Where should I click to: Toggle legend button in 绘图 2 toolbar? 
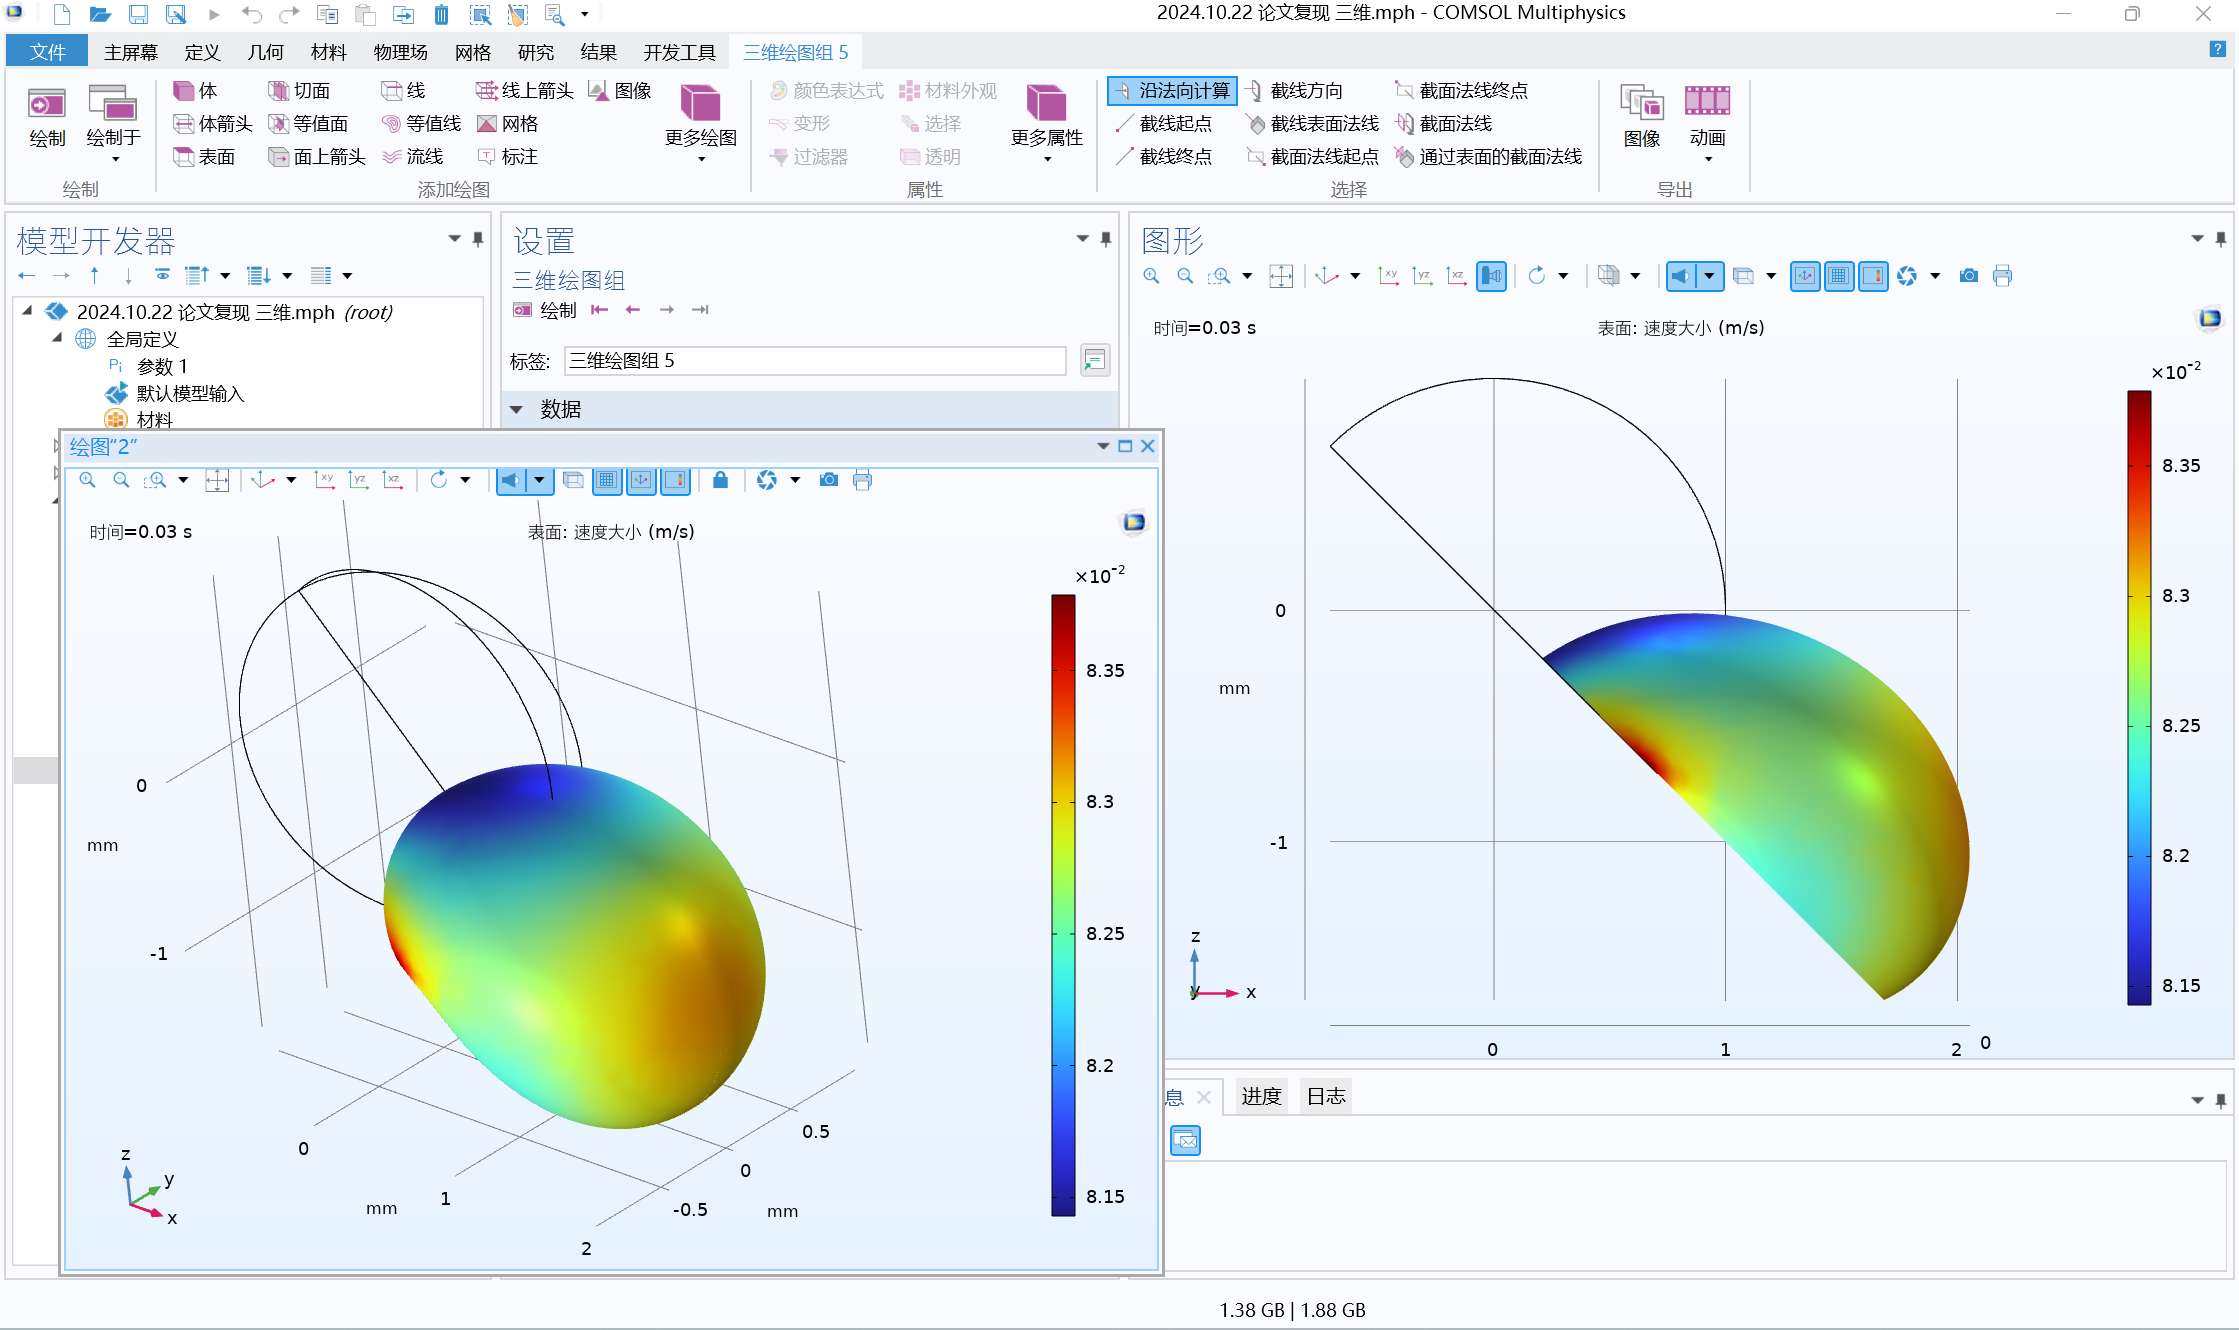675,480
